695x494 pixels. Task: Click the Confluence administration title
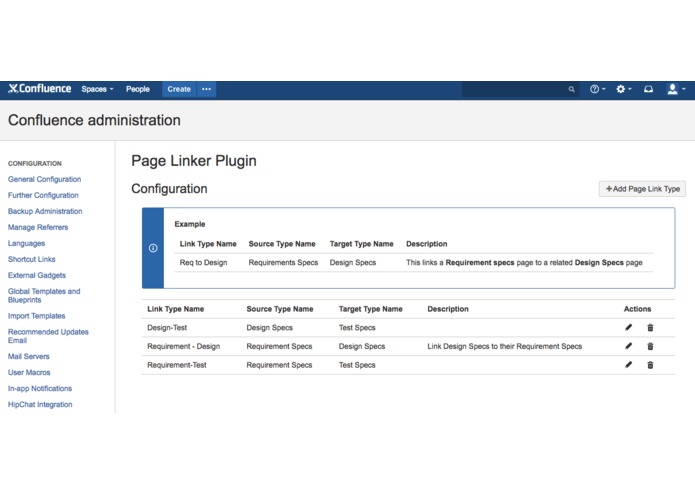click(94, 120)
